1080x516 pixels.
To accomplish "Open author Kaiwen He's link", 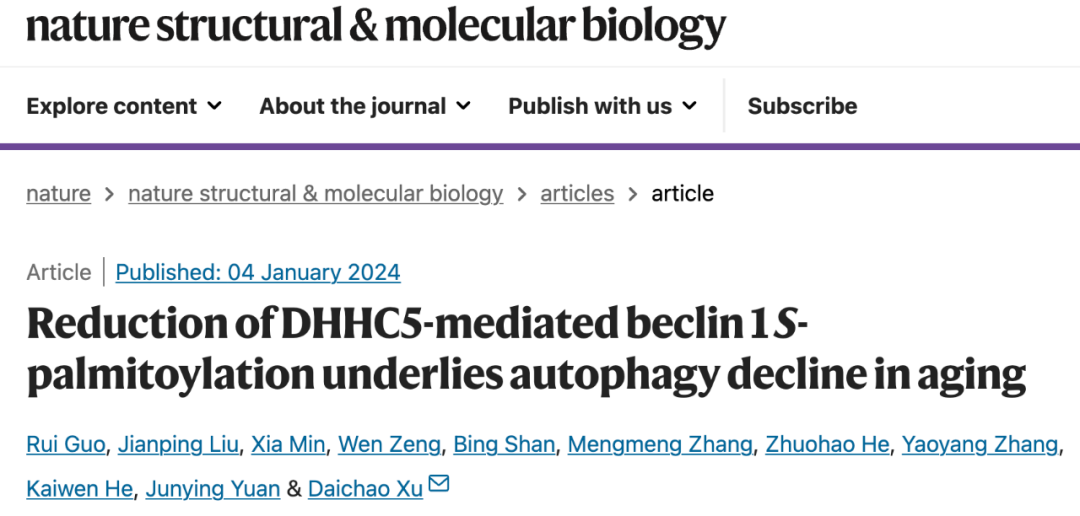I will (79, 489).
